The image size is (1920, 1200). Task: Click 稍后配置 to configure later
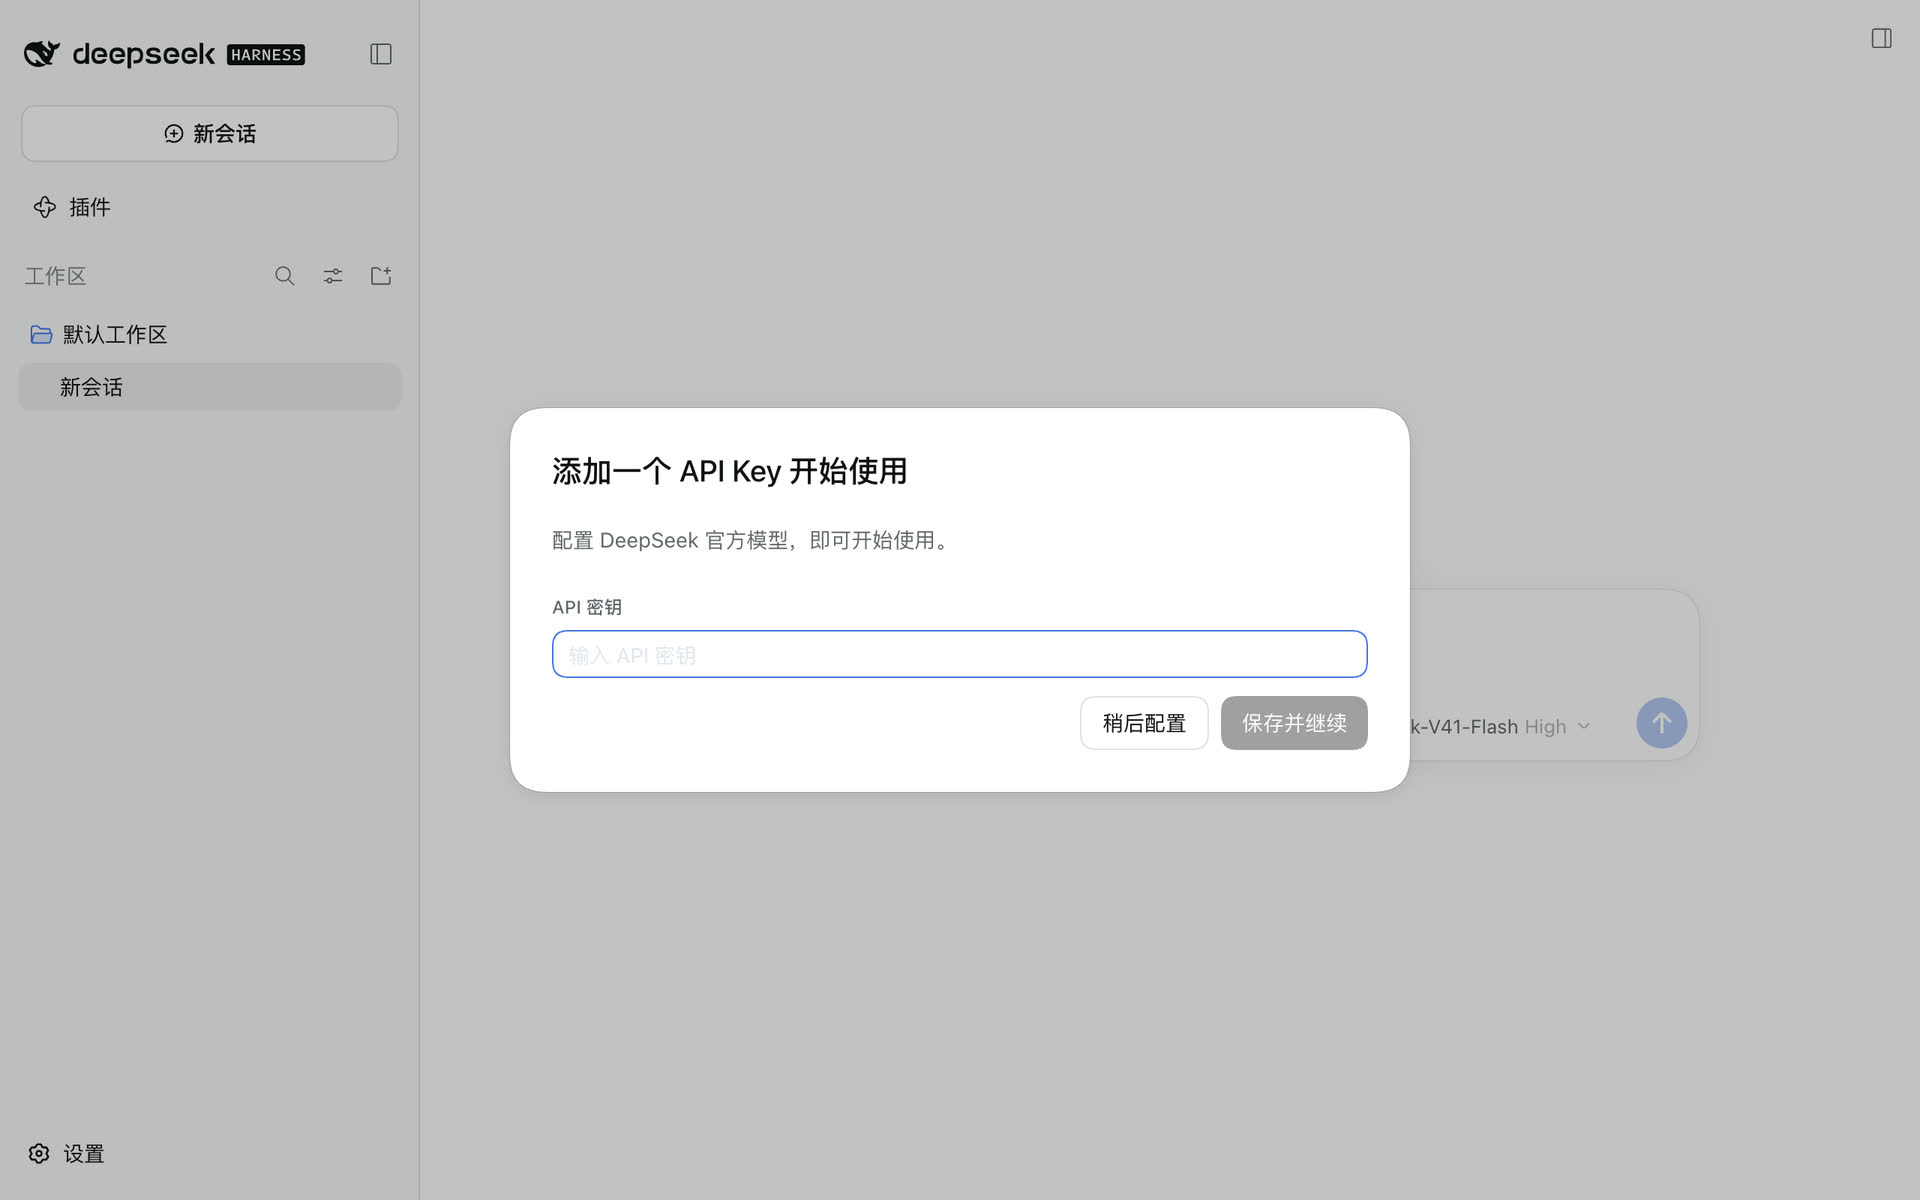pos(1144,723)
